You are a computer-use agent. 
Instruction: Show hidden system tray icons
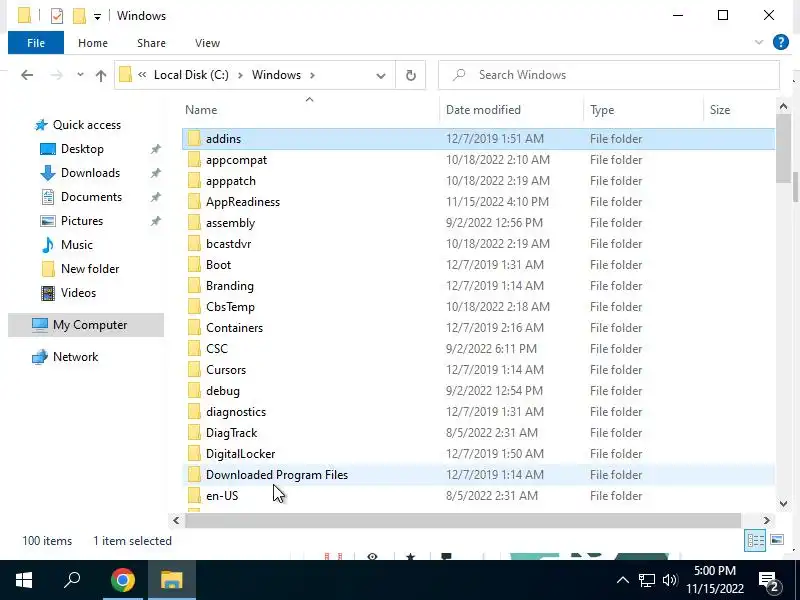pyautogui.click(x=622, y=580)
